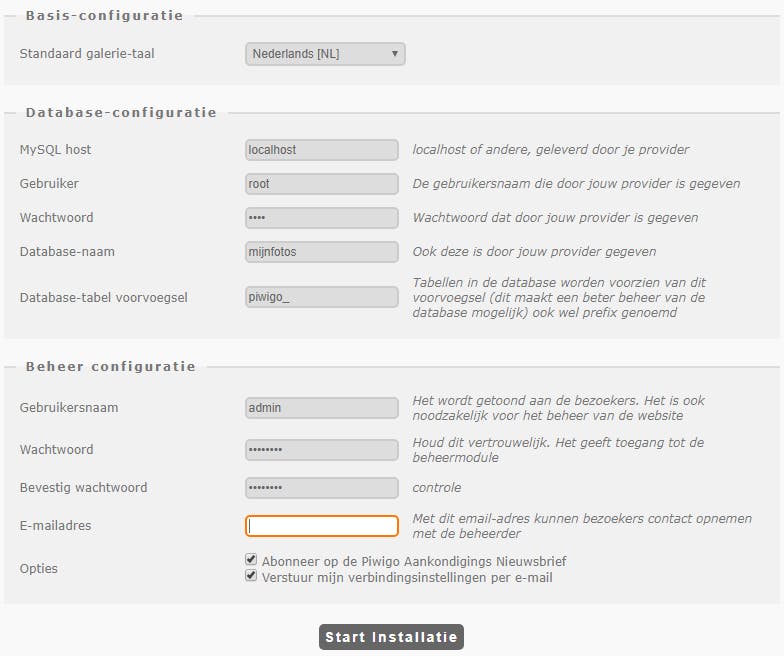The height and width of the screenshot is (656, 784).
Task: Select the database Wachtwoord password field
Action: tap(322, 218)
